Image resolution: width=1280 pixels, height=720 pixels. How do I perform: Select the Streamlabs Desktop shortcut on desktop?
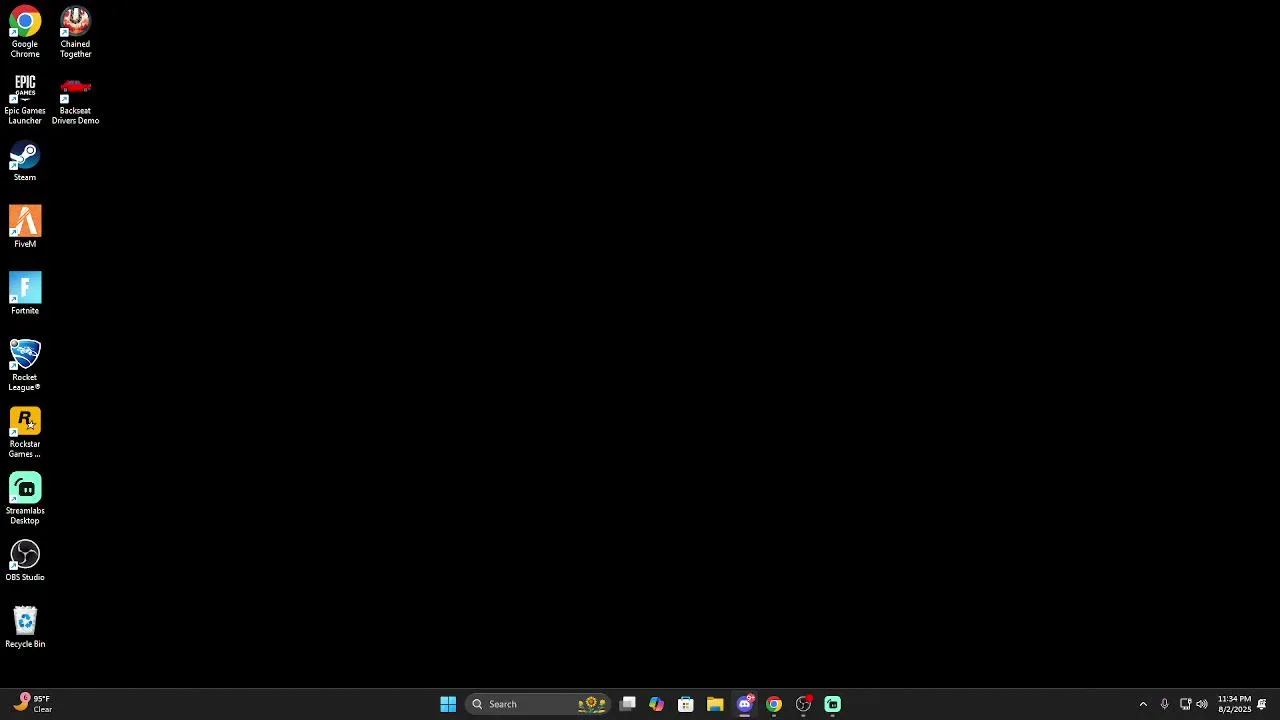[x=25, y=499]
